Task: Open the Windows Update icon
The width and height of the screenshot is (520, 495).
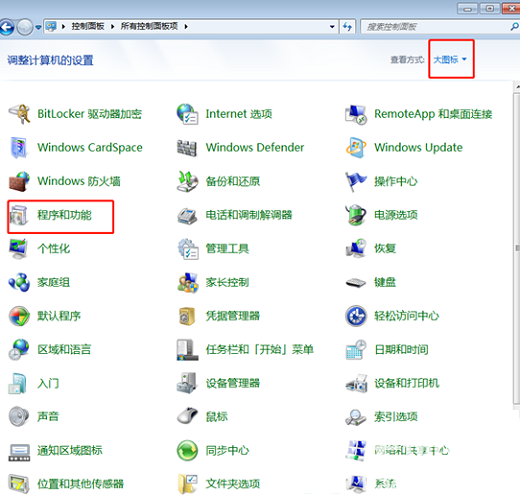Action: tap(356, 147)
